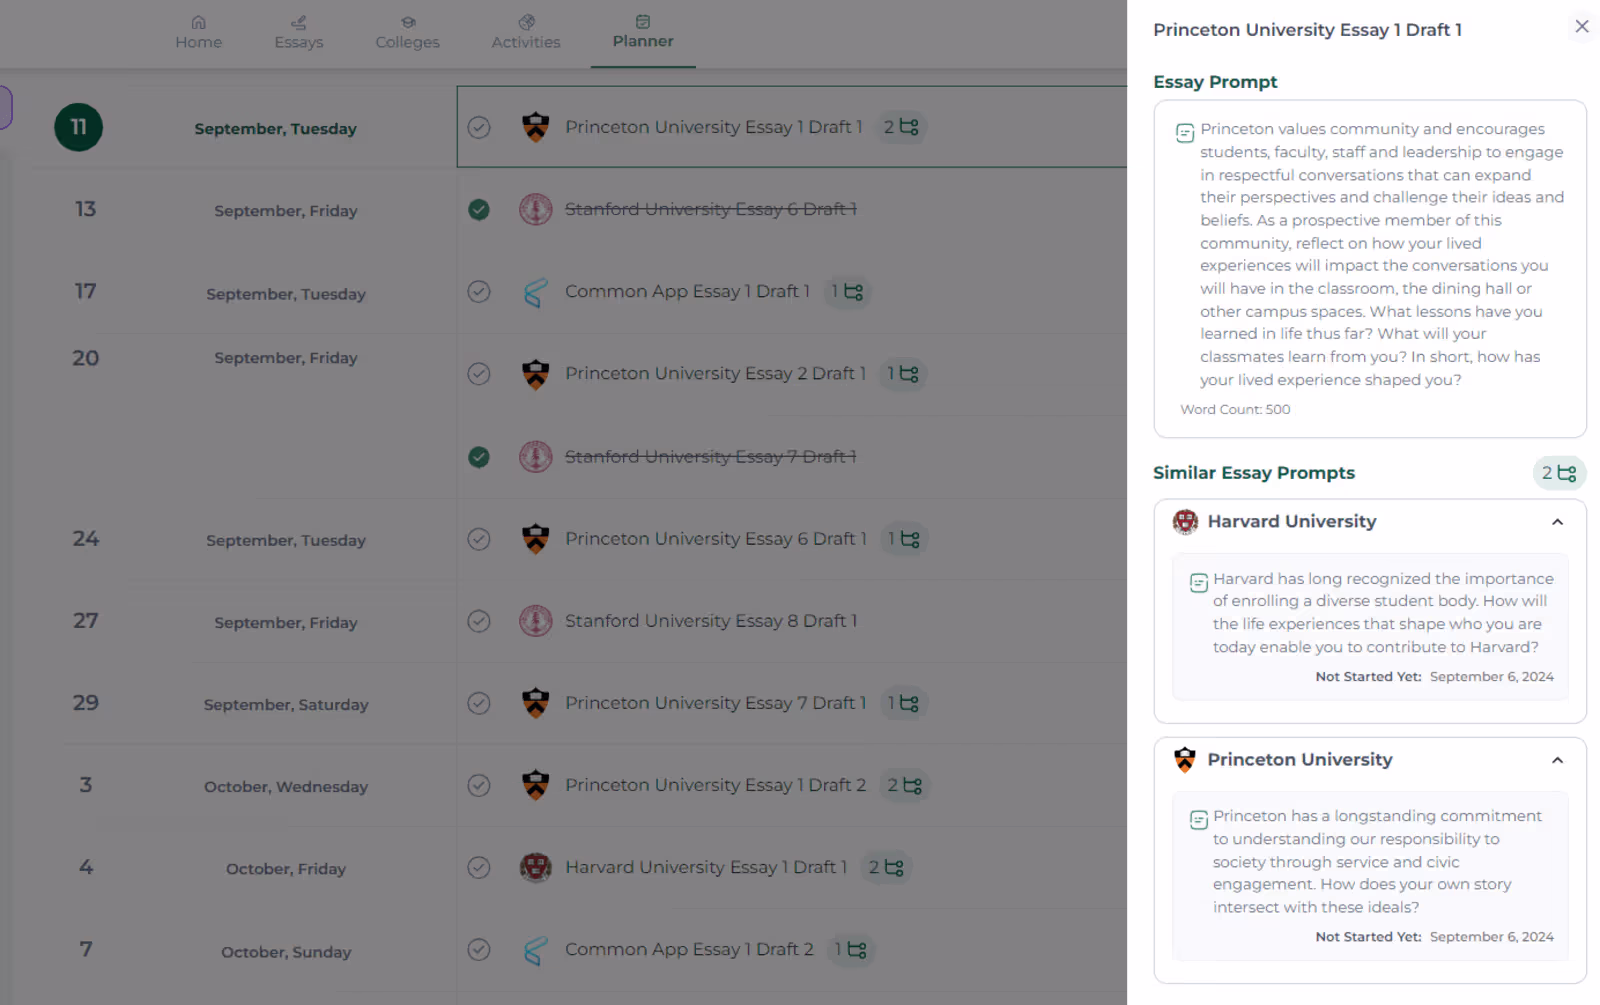Click the 'Word Count: 500' label
The width and height of the screenshot is (1600, 1005).
click(1235, 409)
